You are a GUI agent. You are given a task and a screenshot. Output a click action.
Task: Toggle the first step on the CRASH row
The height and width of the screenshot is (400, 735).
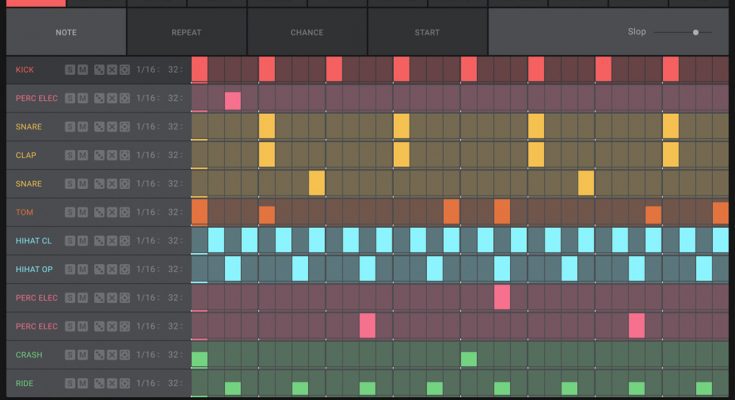199,358
